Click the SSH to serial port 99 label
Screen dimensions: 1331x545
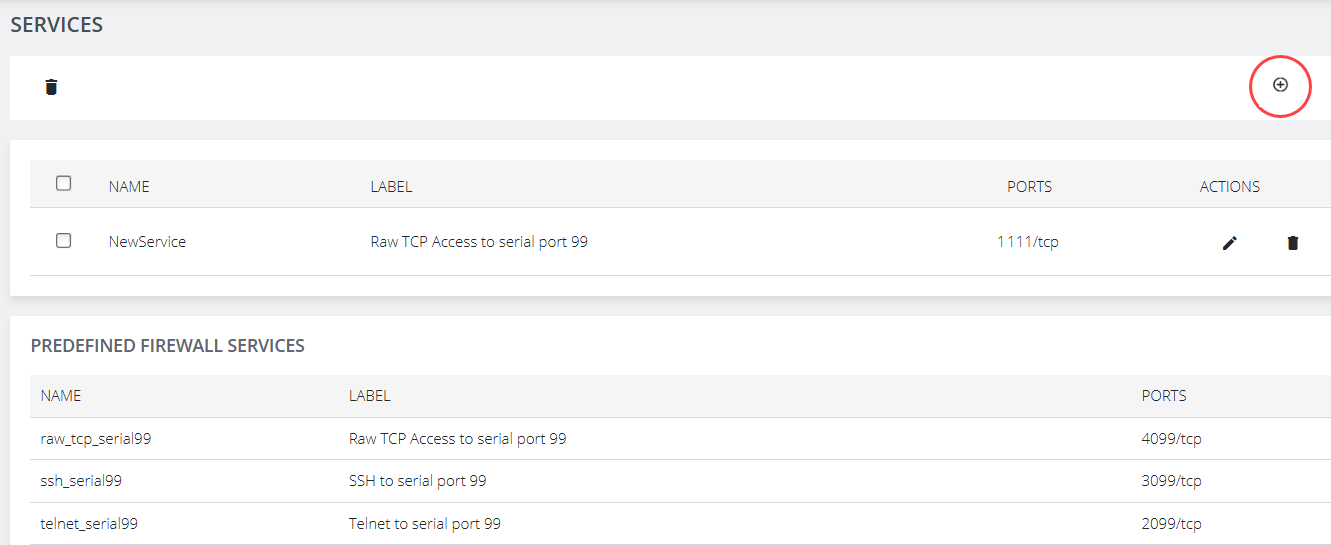tap(417, 481)
